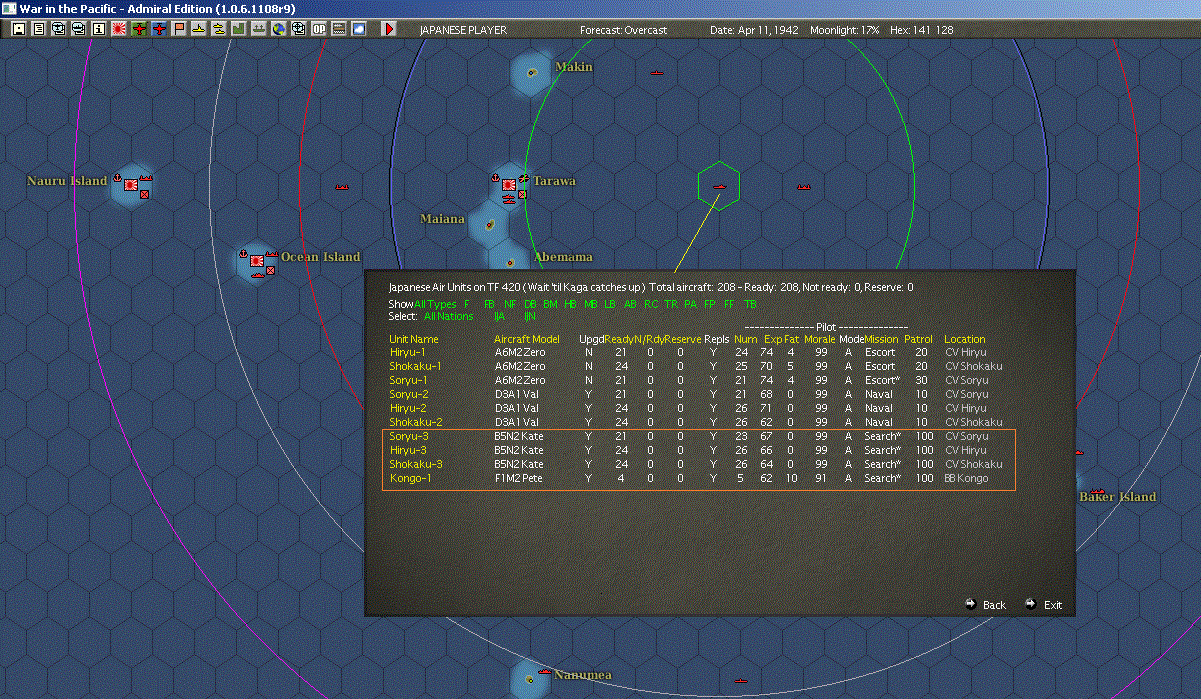
Task: Click the Back button
Action: (x=986, y=605)
